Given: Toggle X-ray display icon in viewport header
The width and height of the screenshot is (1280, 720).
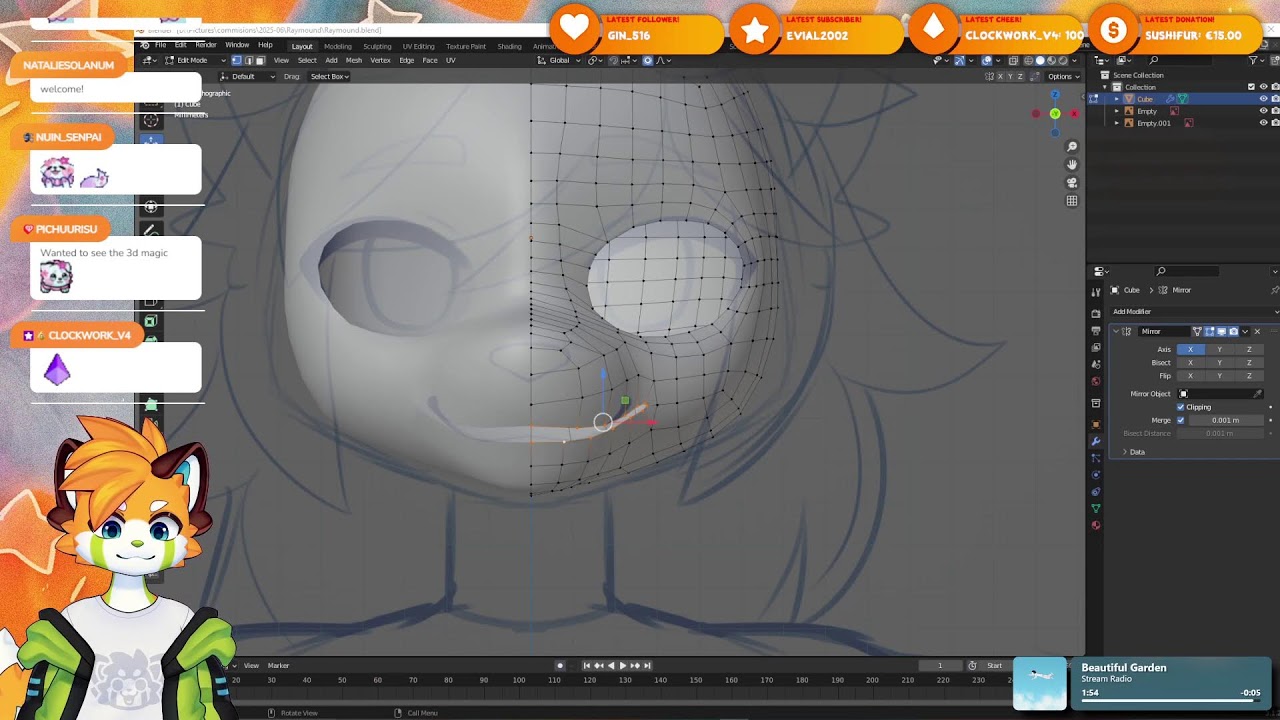Looking at the screenshot, I should coord(1013,60).
